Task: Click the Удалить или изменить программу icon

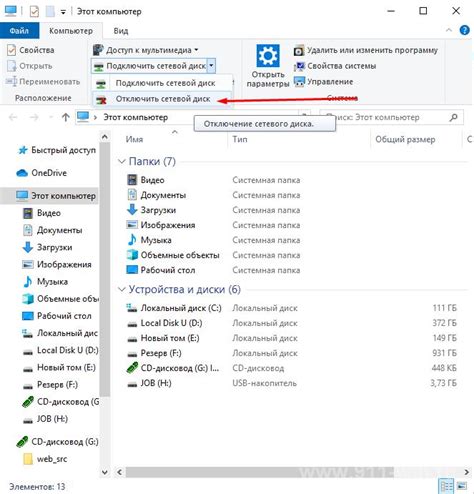Action: [x=299, y=51]
